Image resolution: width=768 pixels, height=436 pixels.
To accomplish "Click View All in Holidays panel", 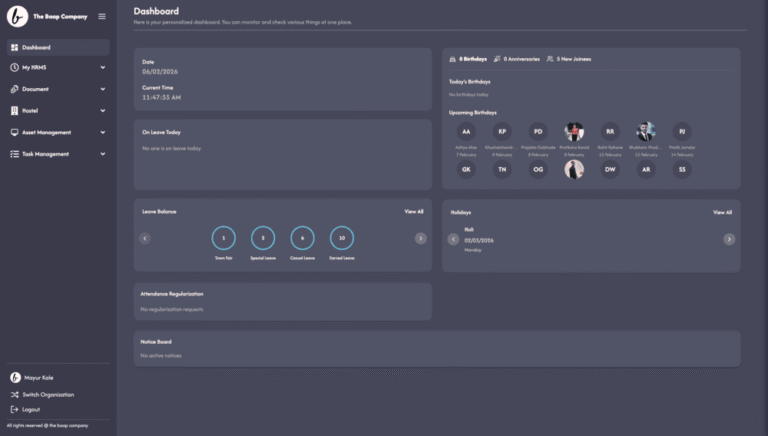I will point(721,213).
